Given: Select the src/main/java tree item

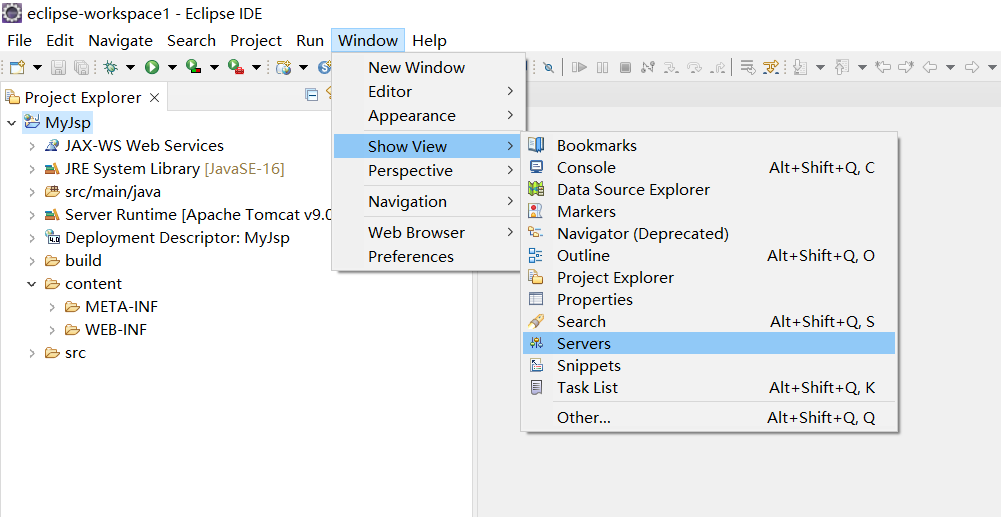Looking at the screenshot, I should (x=112, y=192).
